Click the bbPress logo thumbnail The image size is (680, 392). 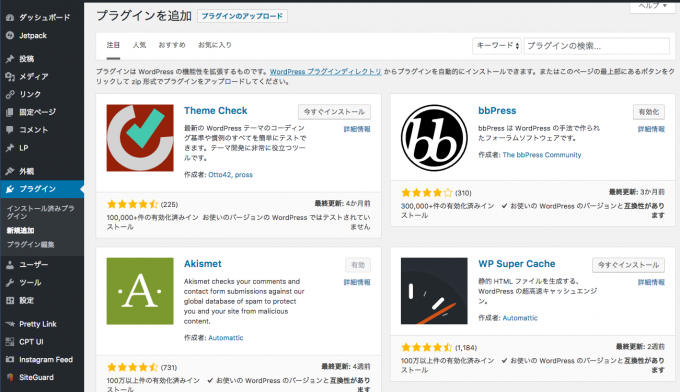pyautogui.click(x=434, y=138)
